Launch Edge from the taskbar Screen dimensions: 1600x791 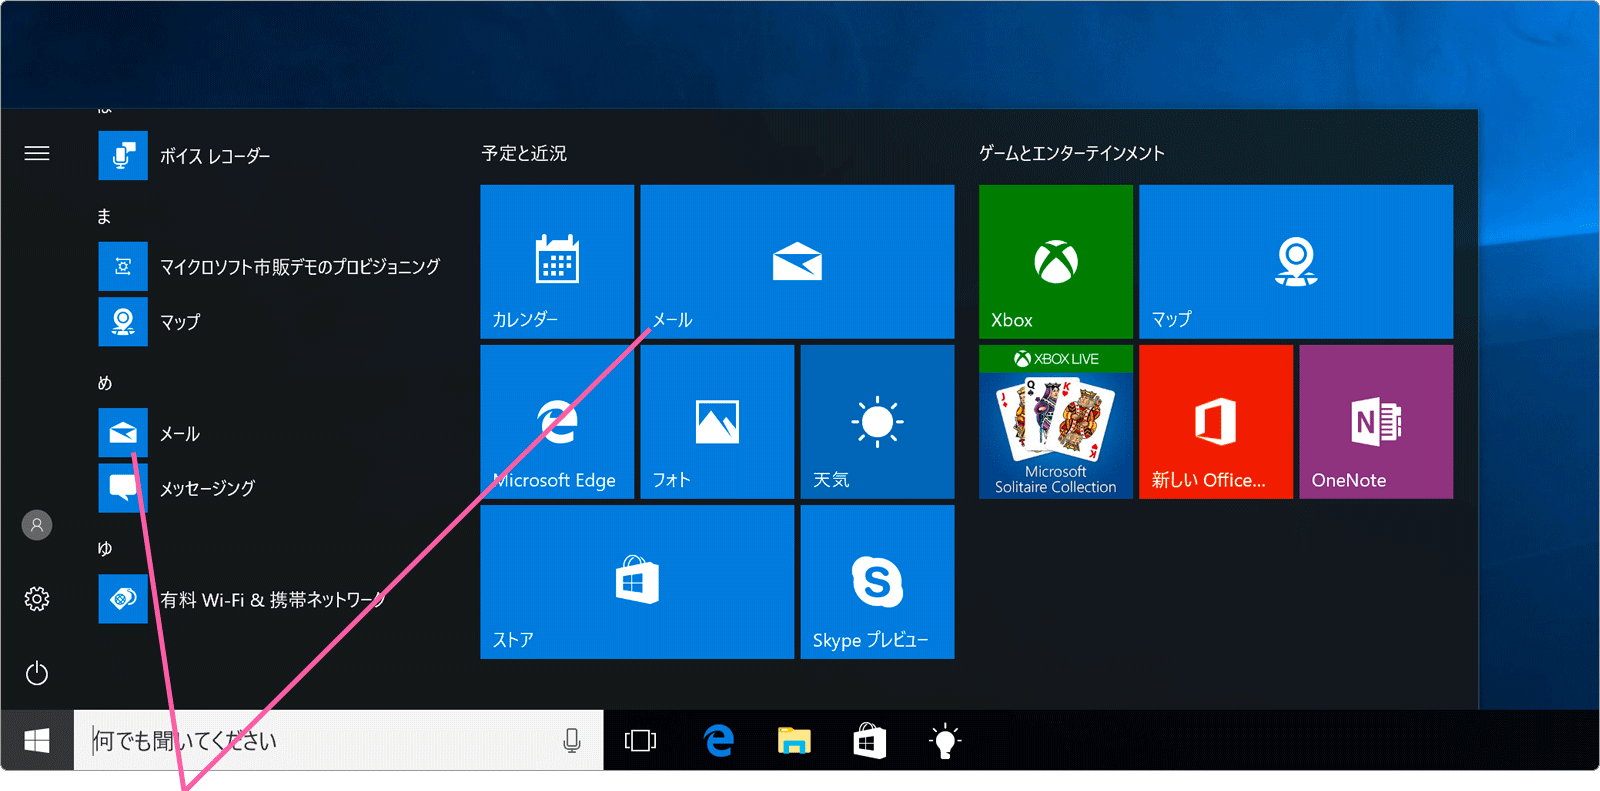click(718, 740)
